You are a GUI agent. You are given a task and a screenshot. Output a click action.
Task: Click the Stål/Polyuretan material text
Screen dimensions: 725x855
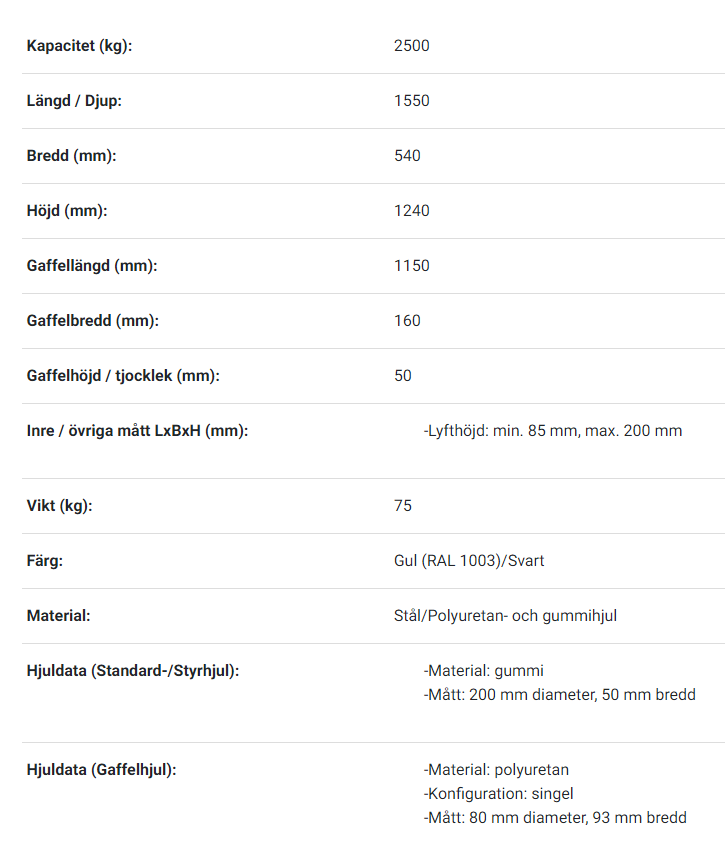(505, 616)
